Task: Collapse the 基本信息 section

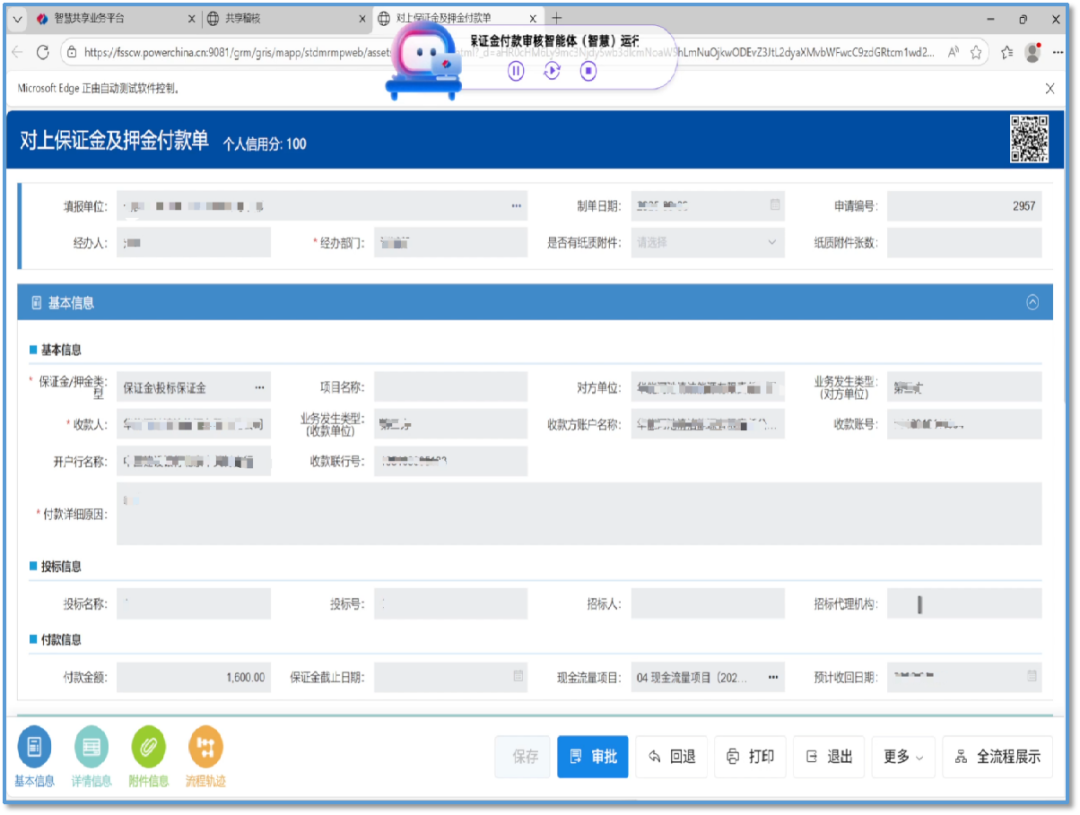Action: (x=1032, y=302)
